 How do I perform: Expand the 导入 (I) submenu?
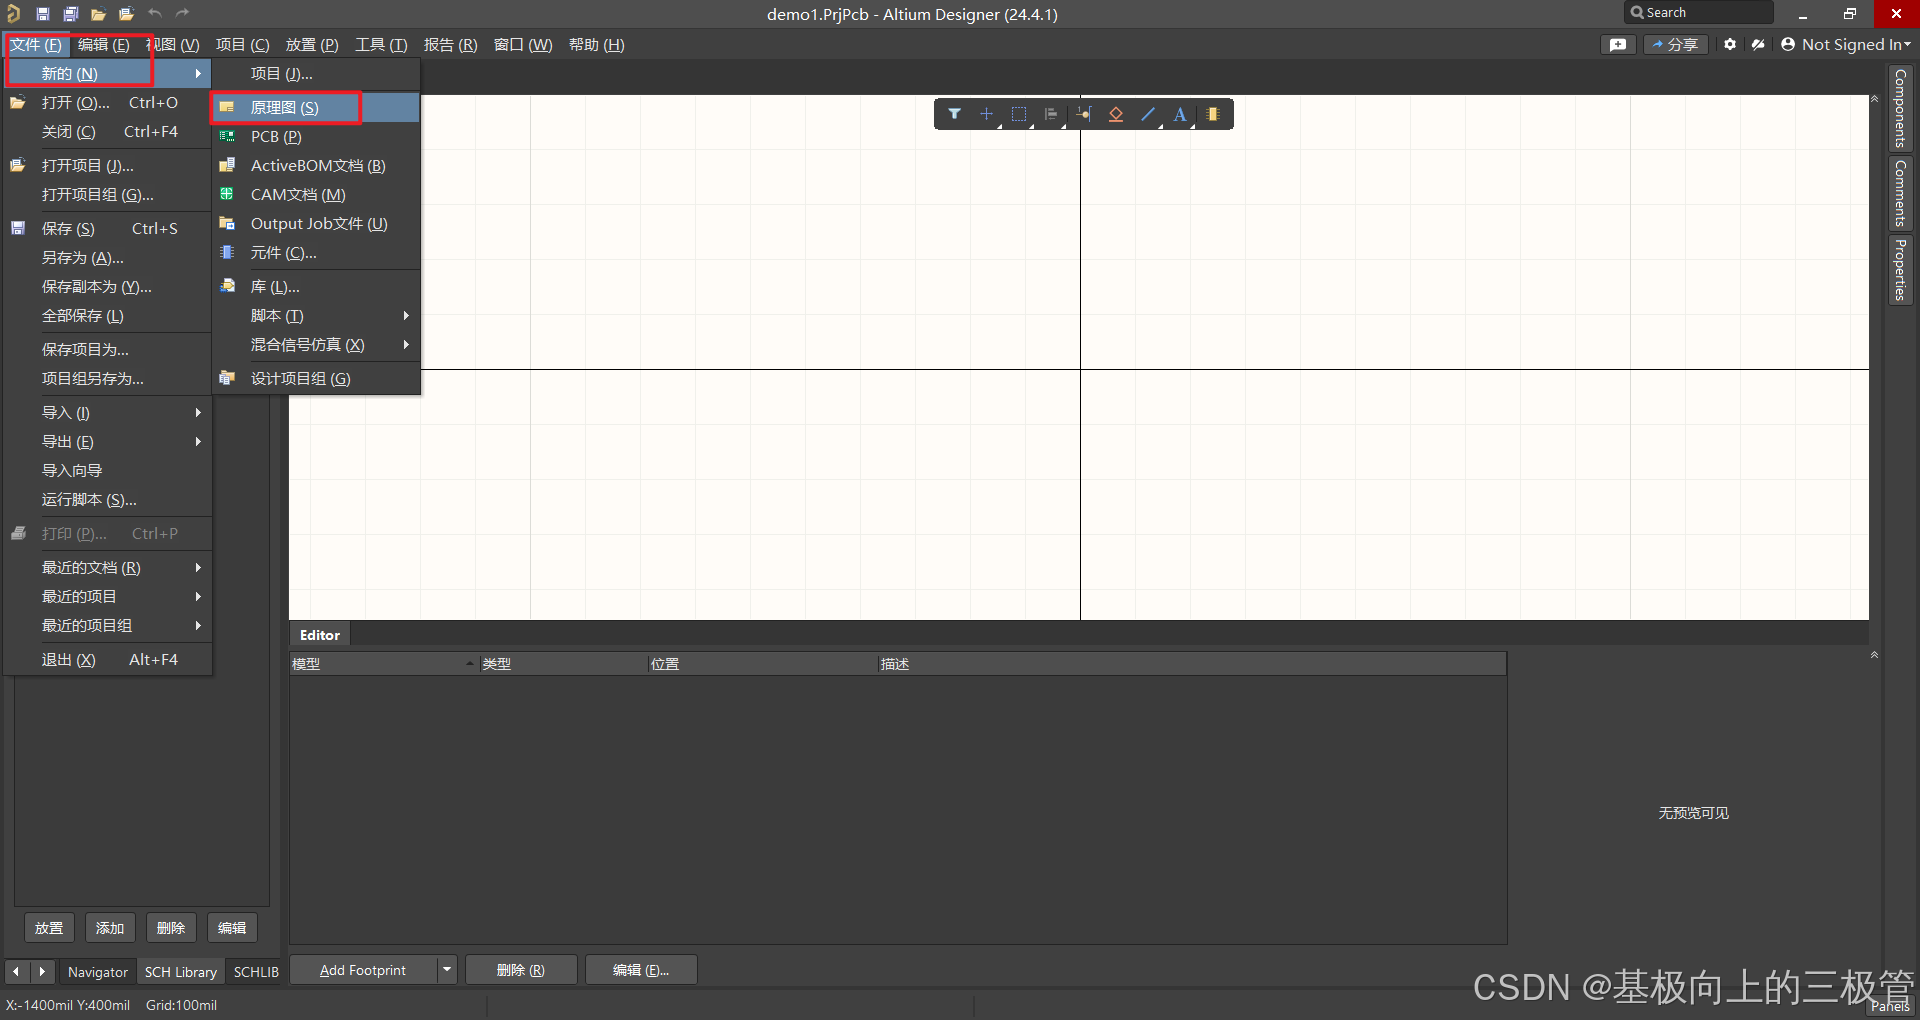click(108, 413)
